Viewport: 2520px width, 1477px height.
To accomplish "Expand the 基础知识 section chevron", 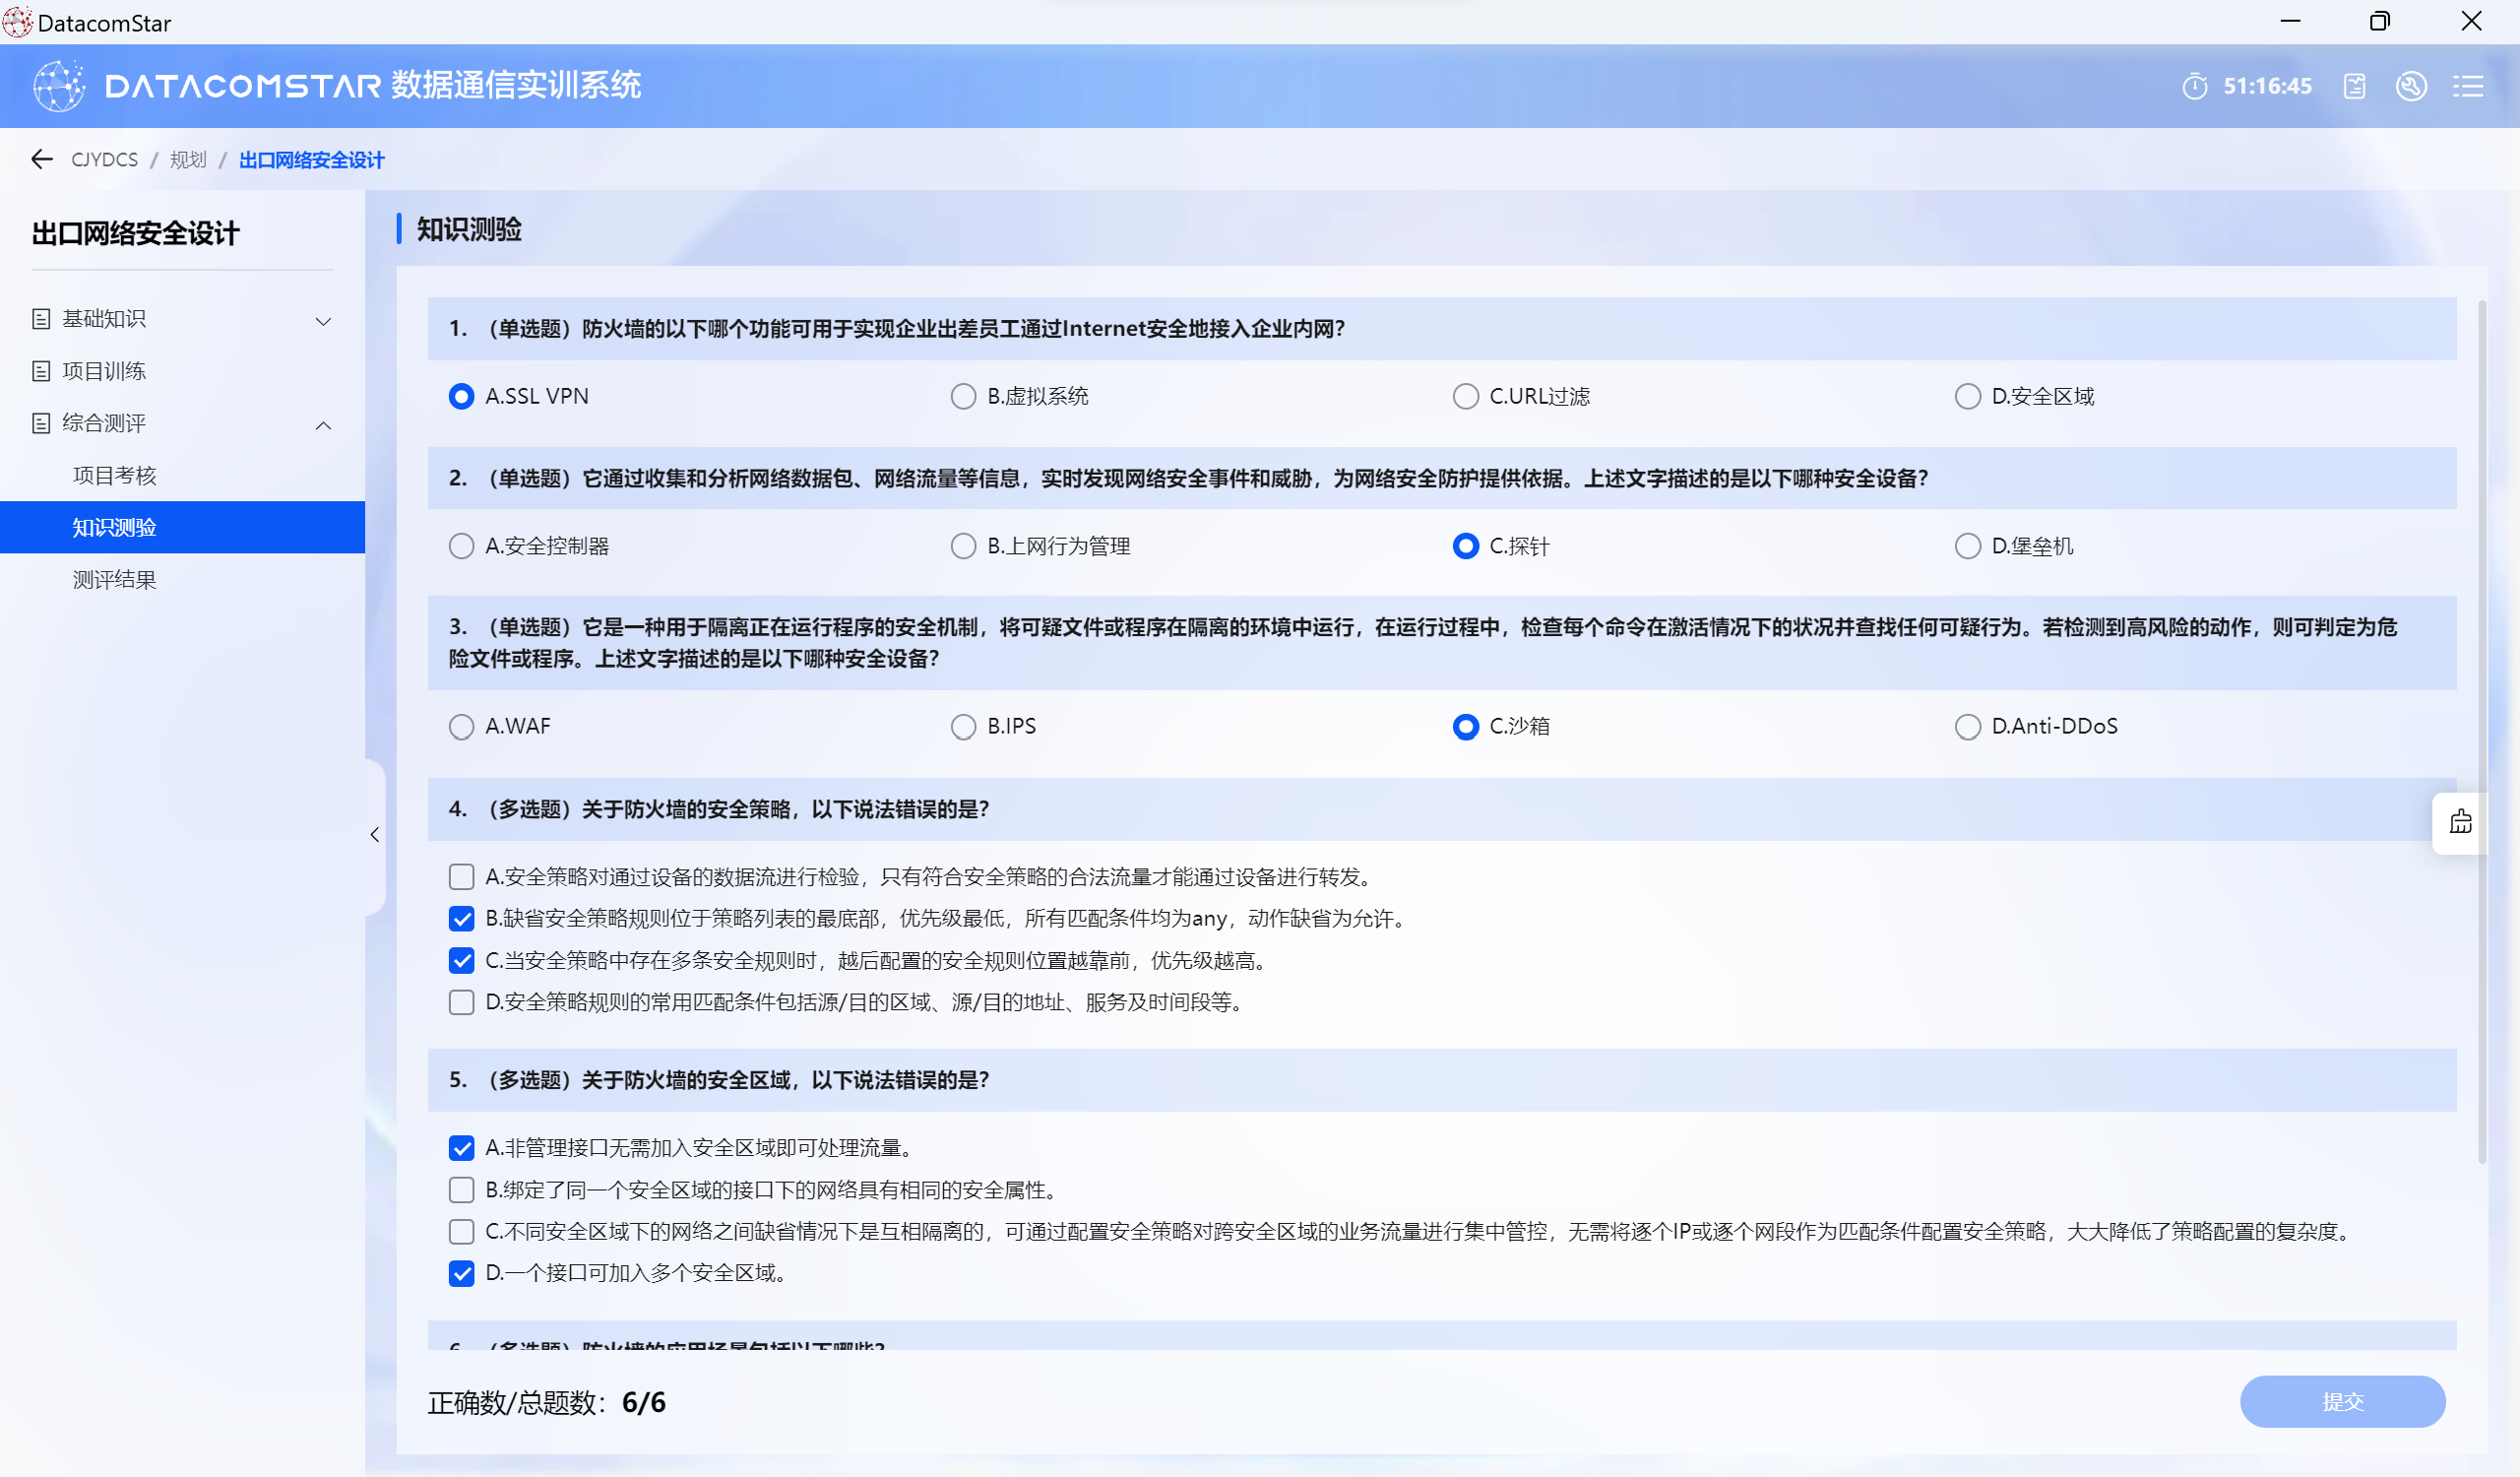I will click(x=323, y=320).
